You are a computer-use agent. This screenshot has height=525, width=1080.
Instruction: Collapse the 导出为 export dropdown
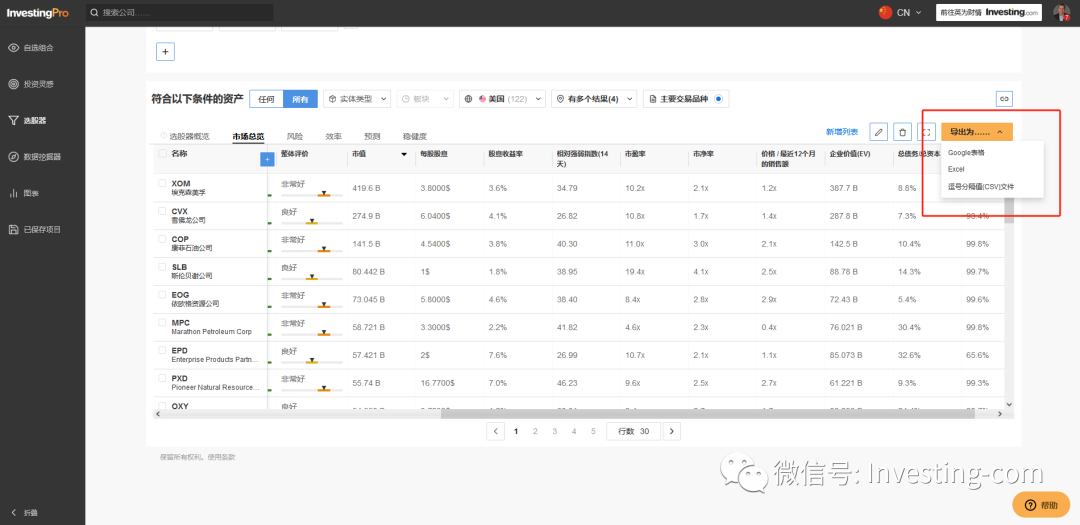(x=977, y=132)
